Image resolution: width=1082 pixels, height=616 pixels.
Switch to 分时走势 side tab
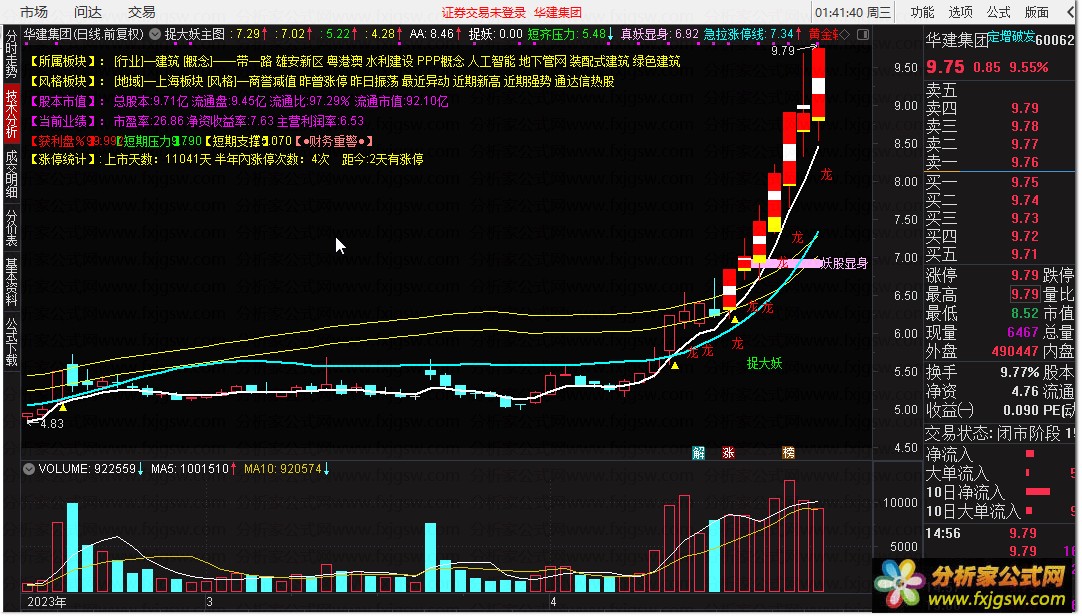point(11,54)
